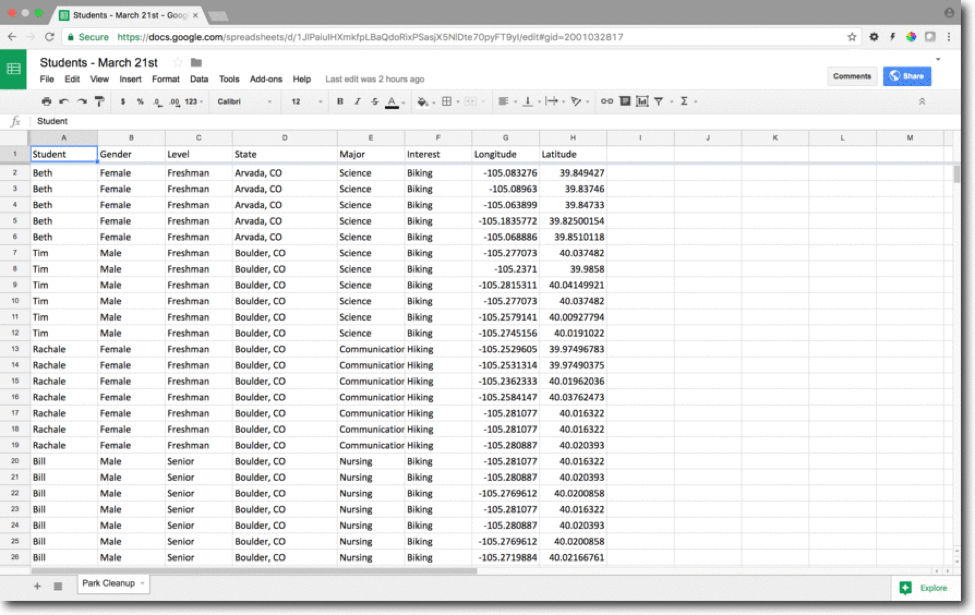Open the Functions sigma menu

coord(684,101)
